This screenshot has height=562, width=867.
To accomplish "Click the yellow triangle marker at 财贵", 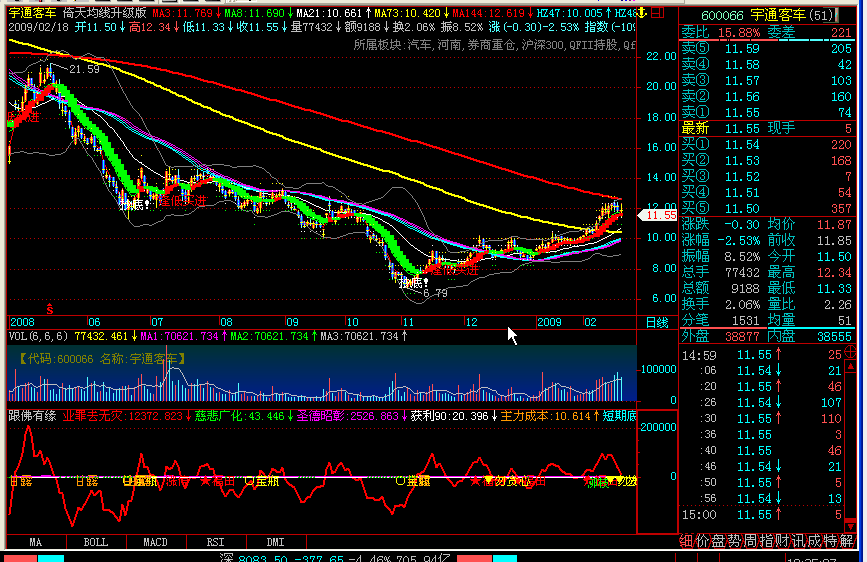I will [488, 480].
